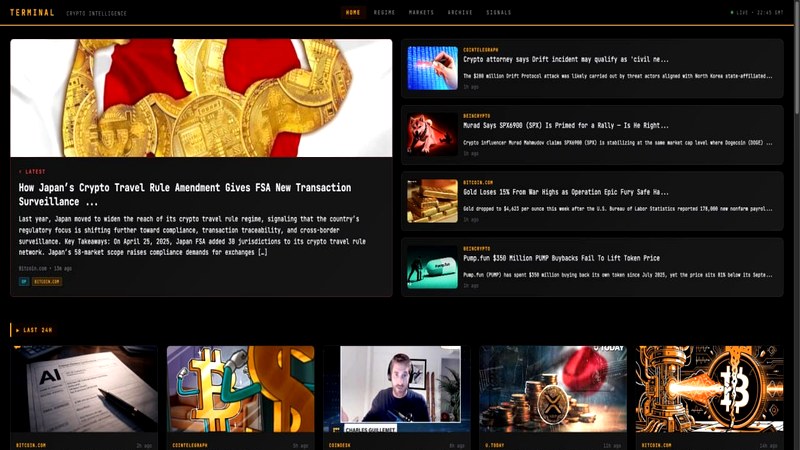
Task: Go to the Archive tab
Action: (x=460, y=12)
